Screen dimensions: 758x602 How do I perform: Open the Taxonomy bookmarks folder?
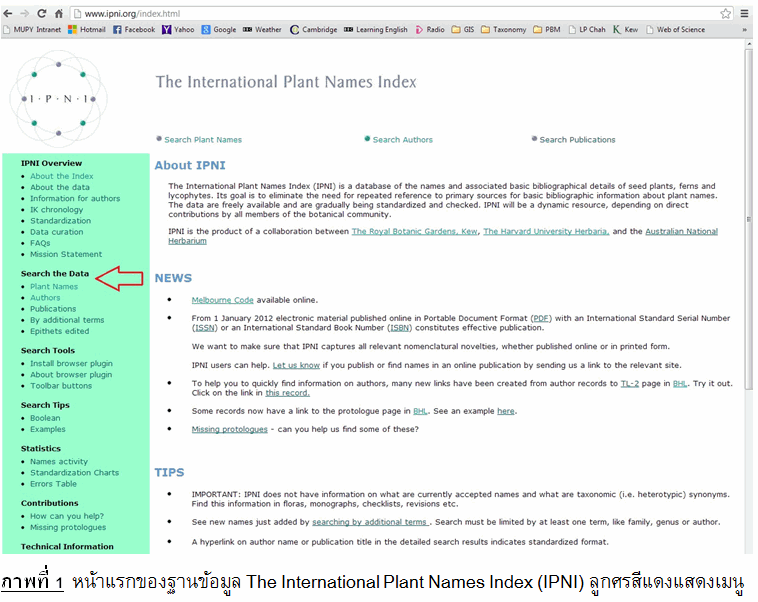click(x=503, y=30)
